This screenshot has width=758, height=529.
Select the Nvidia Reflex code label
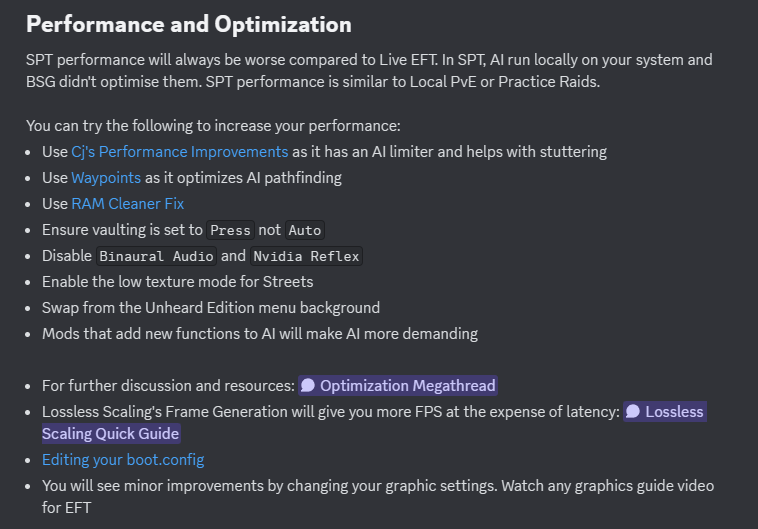point(306,256)
